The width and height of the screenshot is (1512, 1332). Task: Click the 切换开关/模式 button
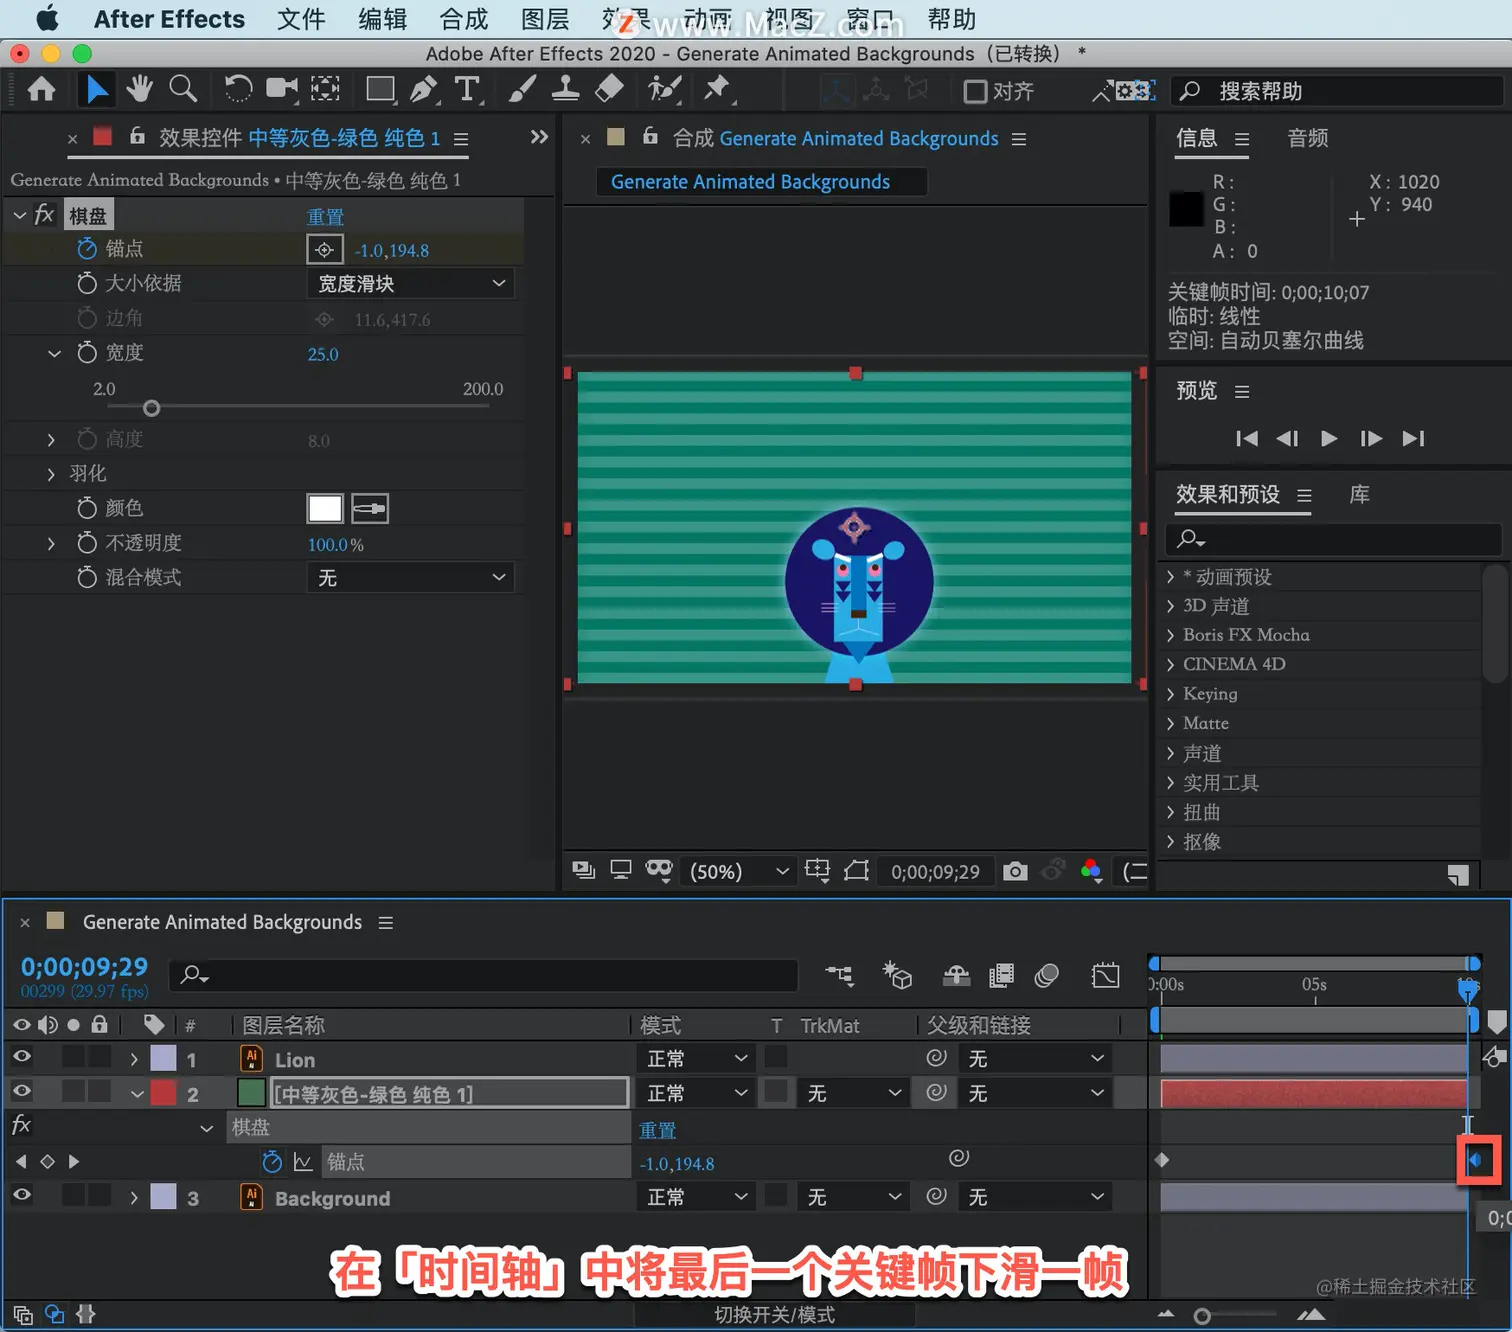(774, 1315)
